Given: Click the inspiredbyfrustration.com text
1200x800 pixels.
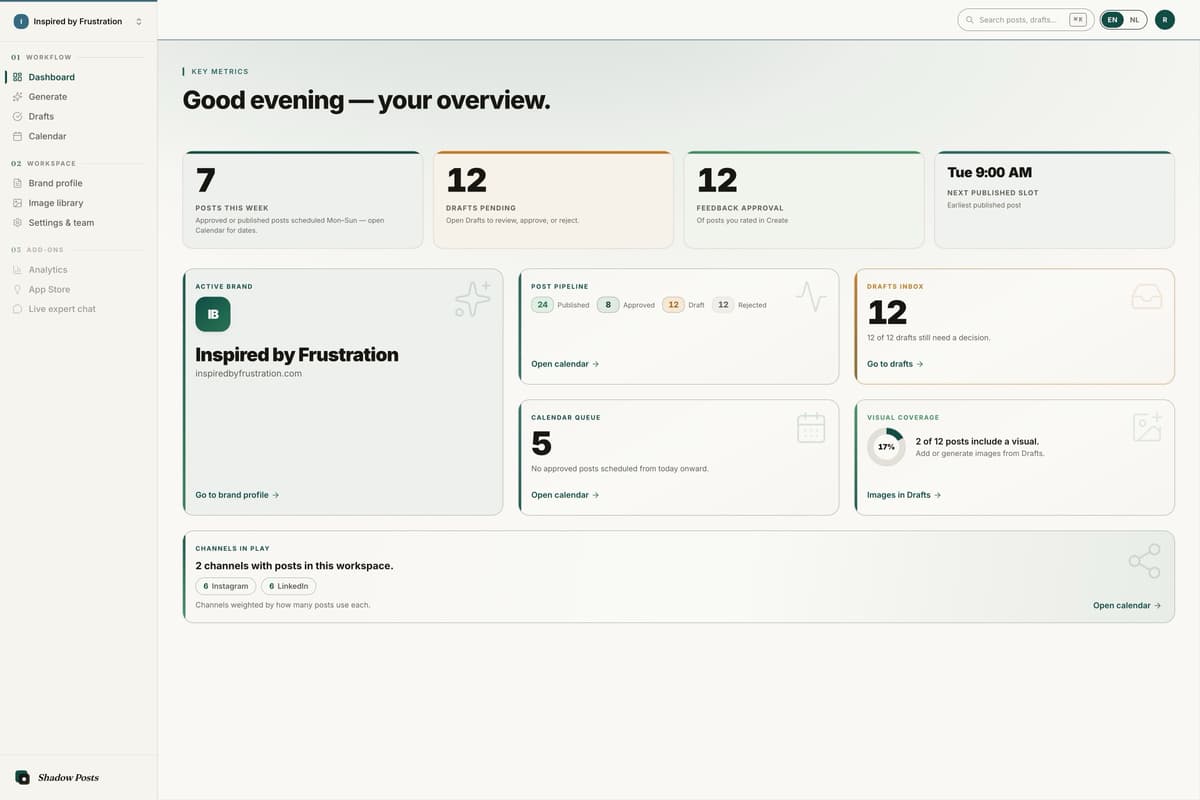Looking at the screenshot, I should click(248, 374).
